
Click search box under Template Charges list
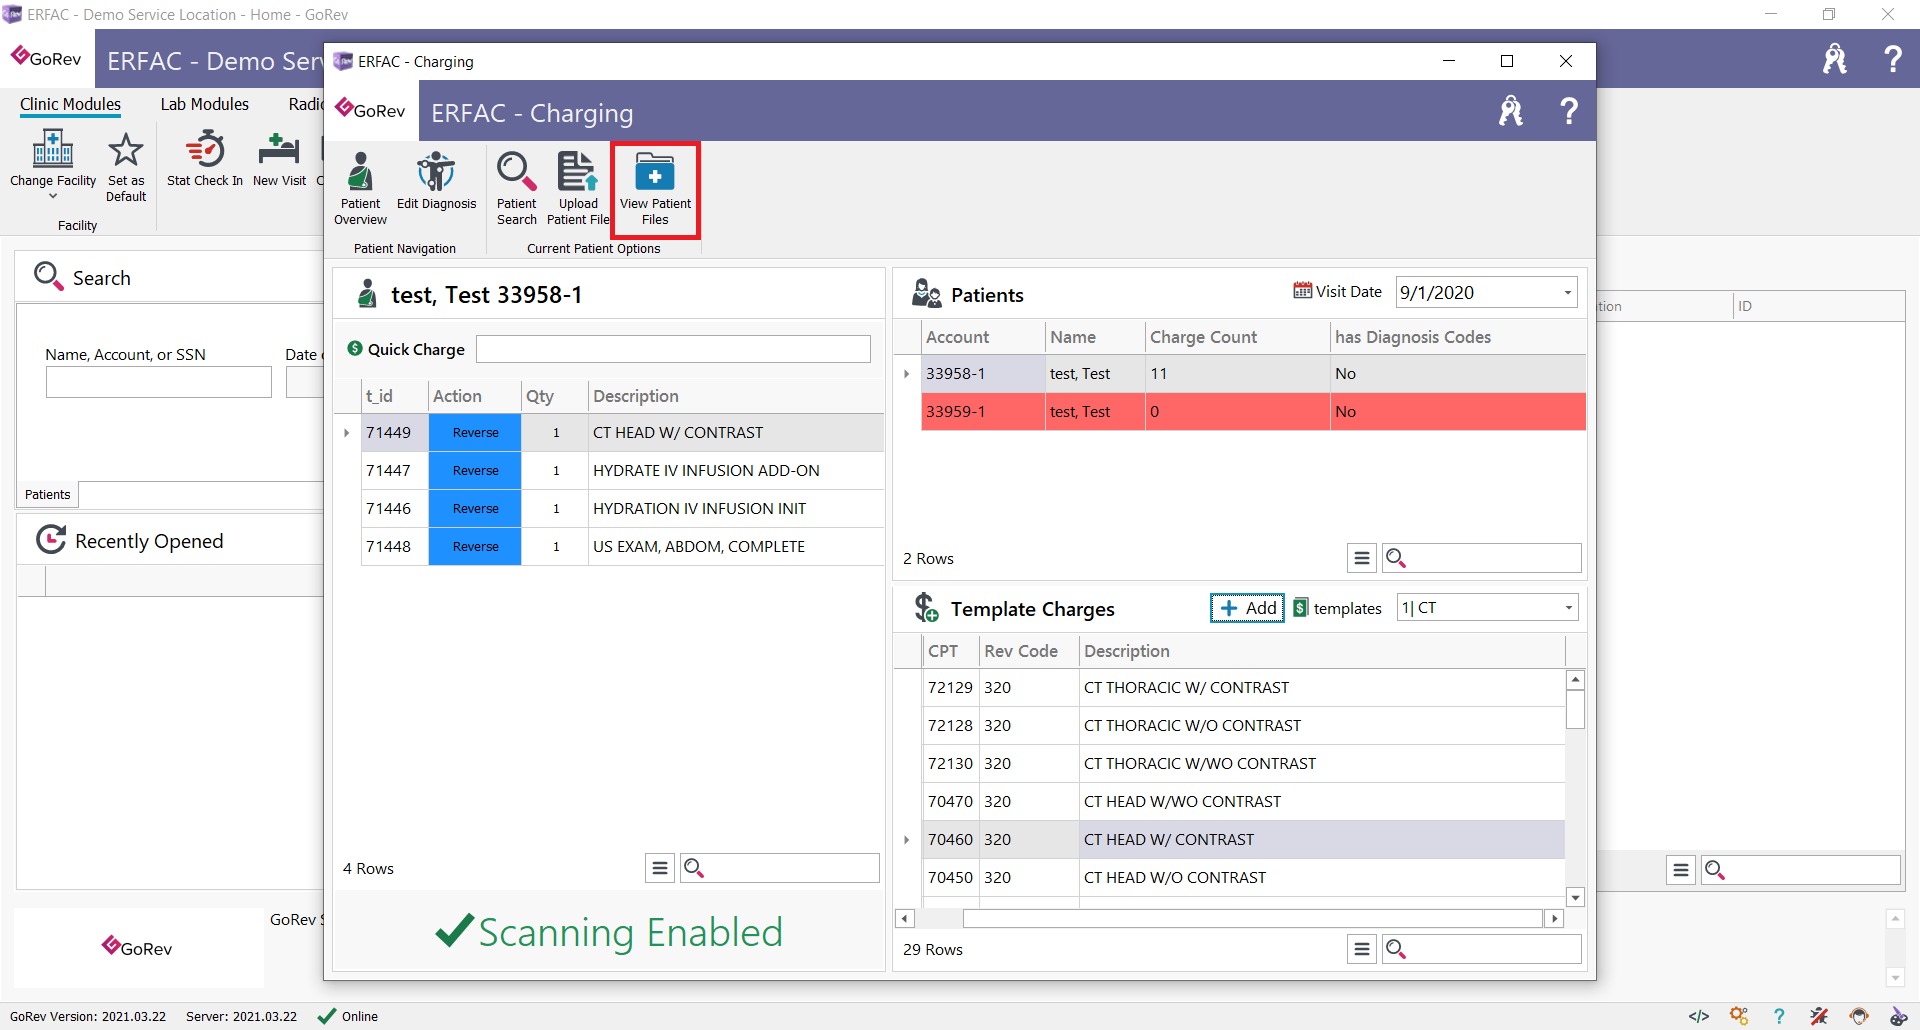1482,949
